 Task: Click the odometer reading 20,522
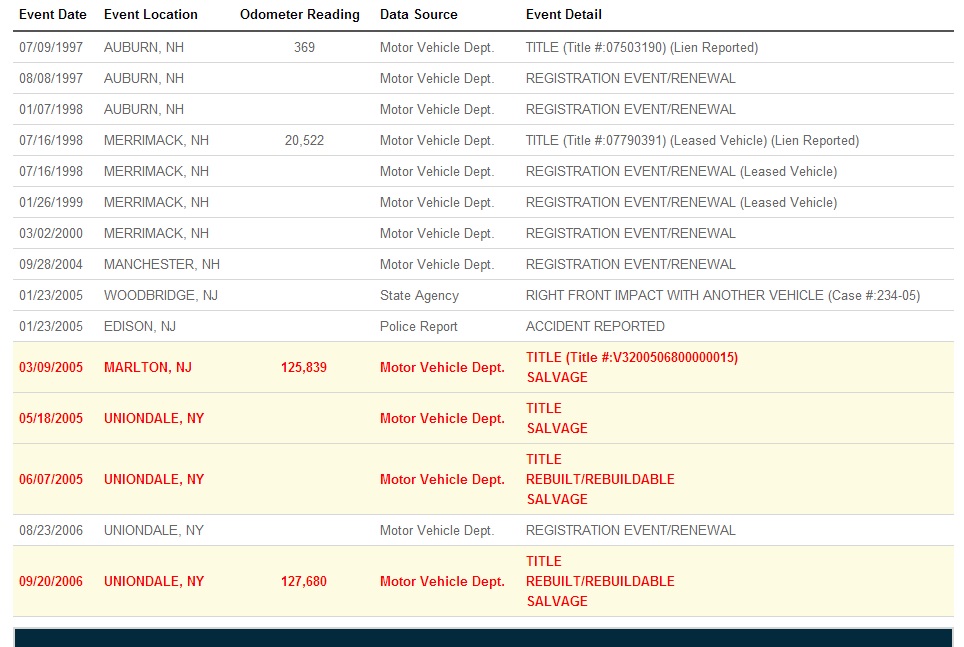pos(304,141)
